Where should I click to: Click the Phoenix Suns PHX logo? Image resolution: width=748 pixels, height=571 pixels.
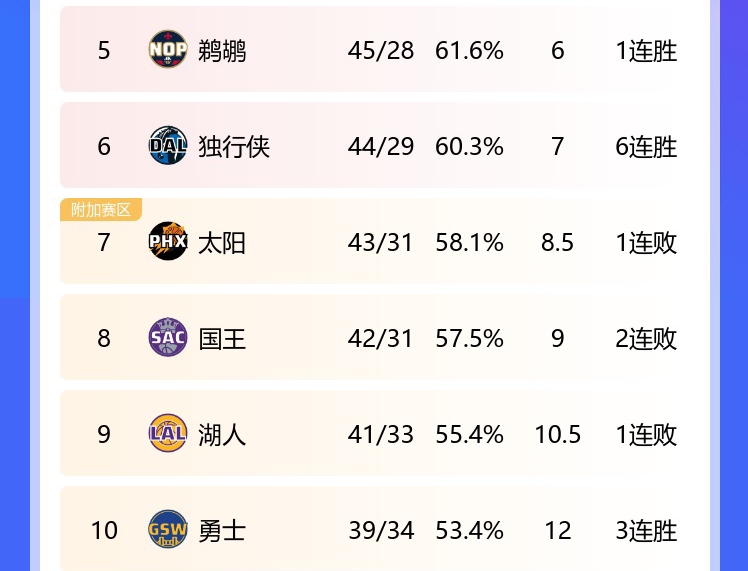167,242
